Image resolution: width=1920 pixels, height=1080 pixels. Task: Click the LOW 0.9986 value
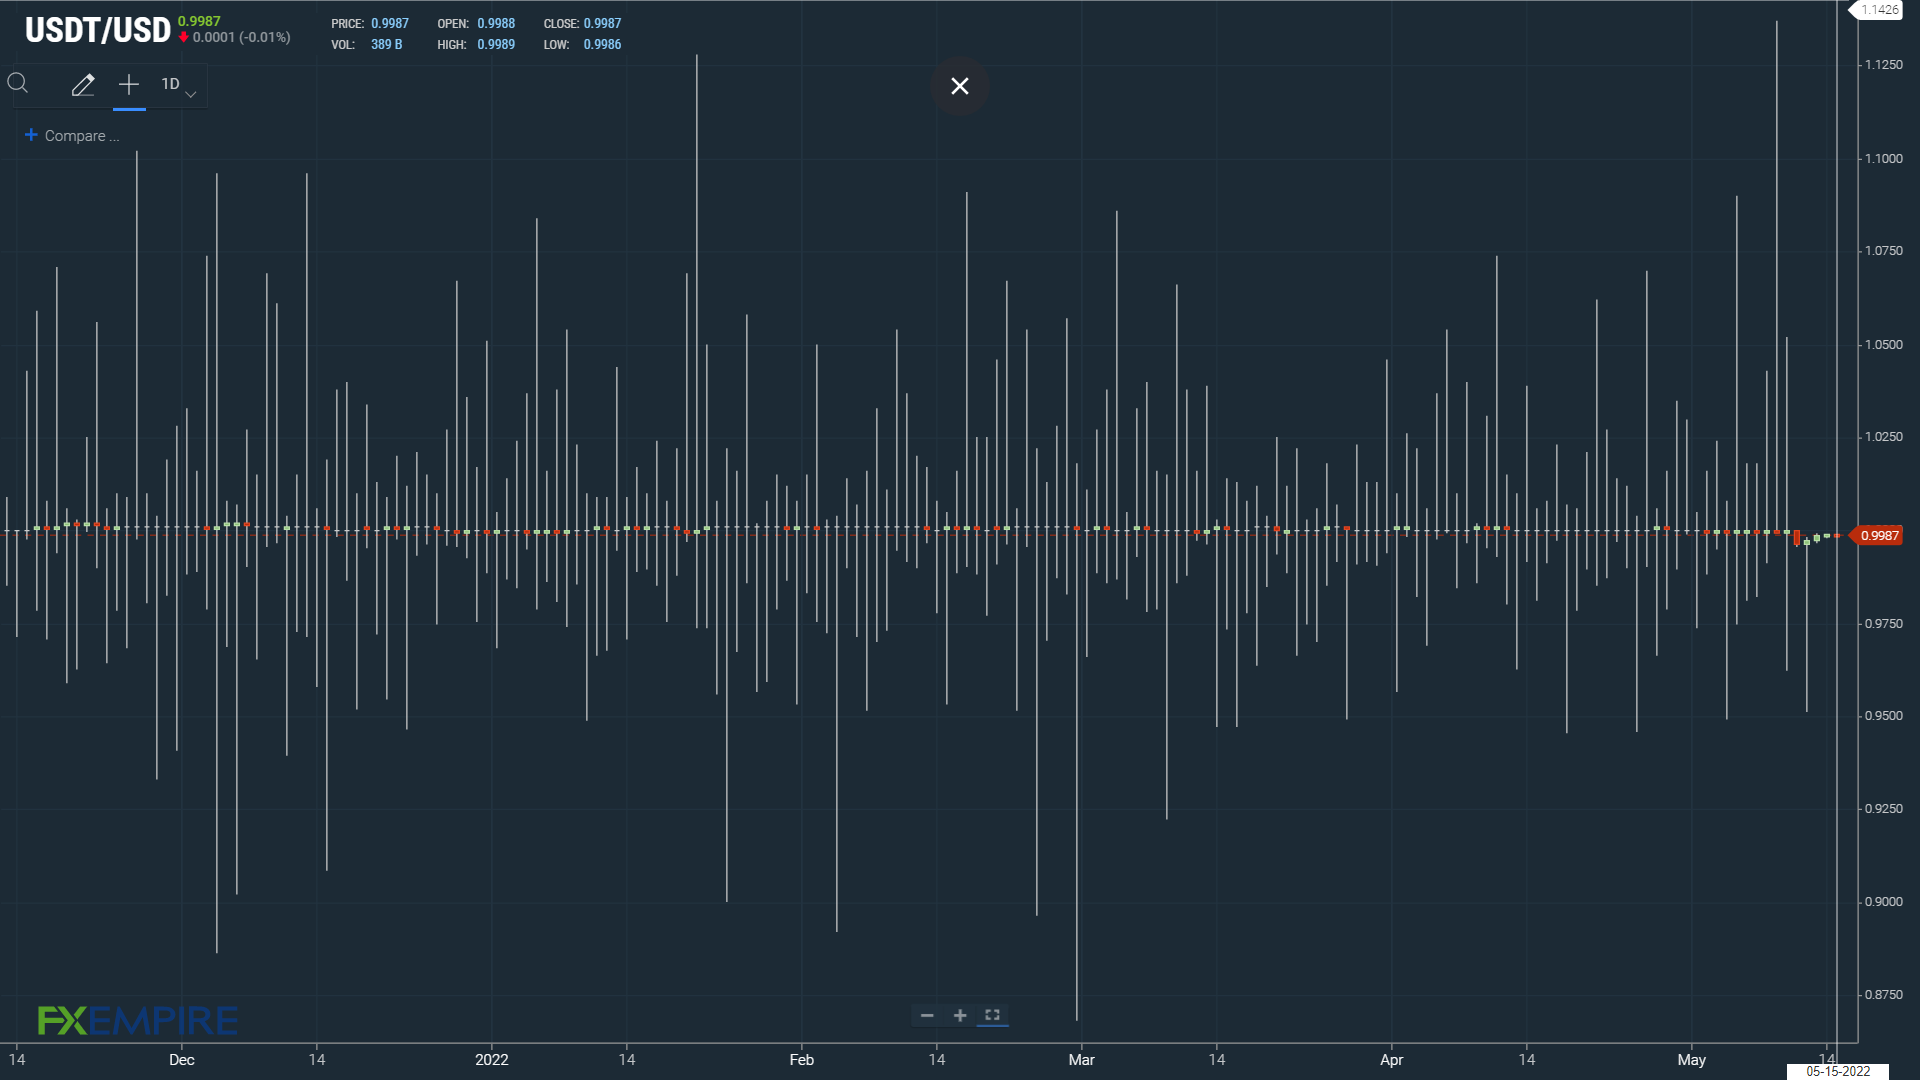[602, 45]
